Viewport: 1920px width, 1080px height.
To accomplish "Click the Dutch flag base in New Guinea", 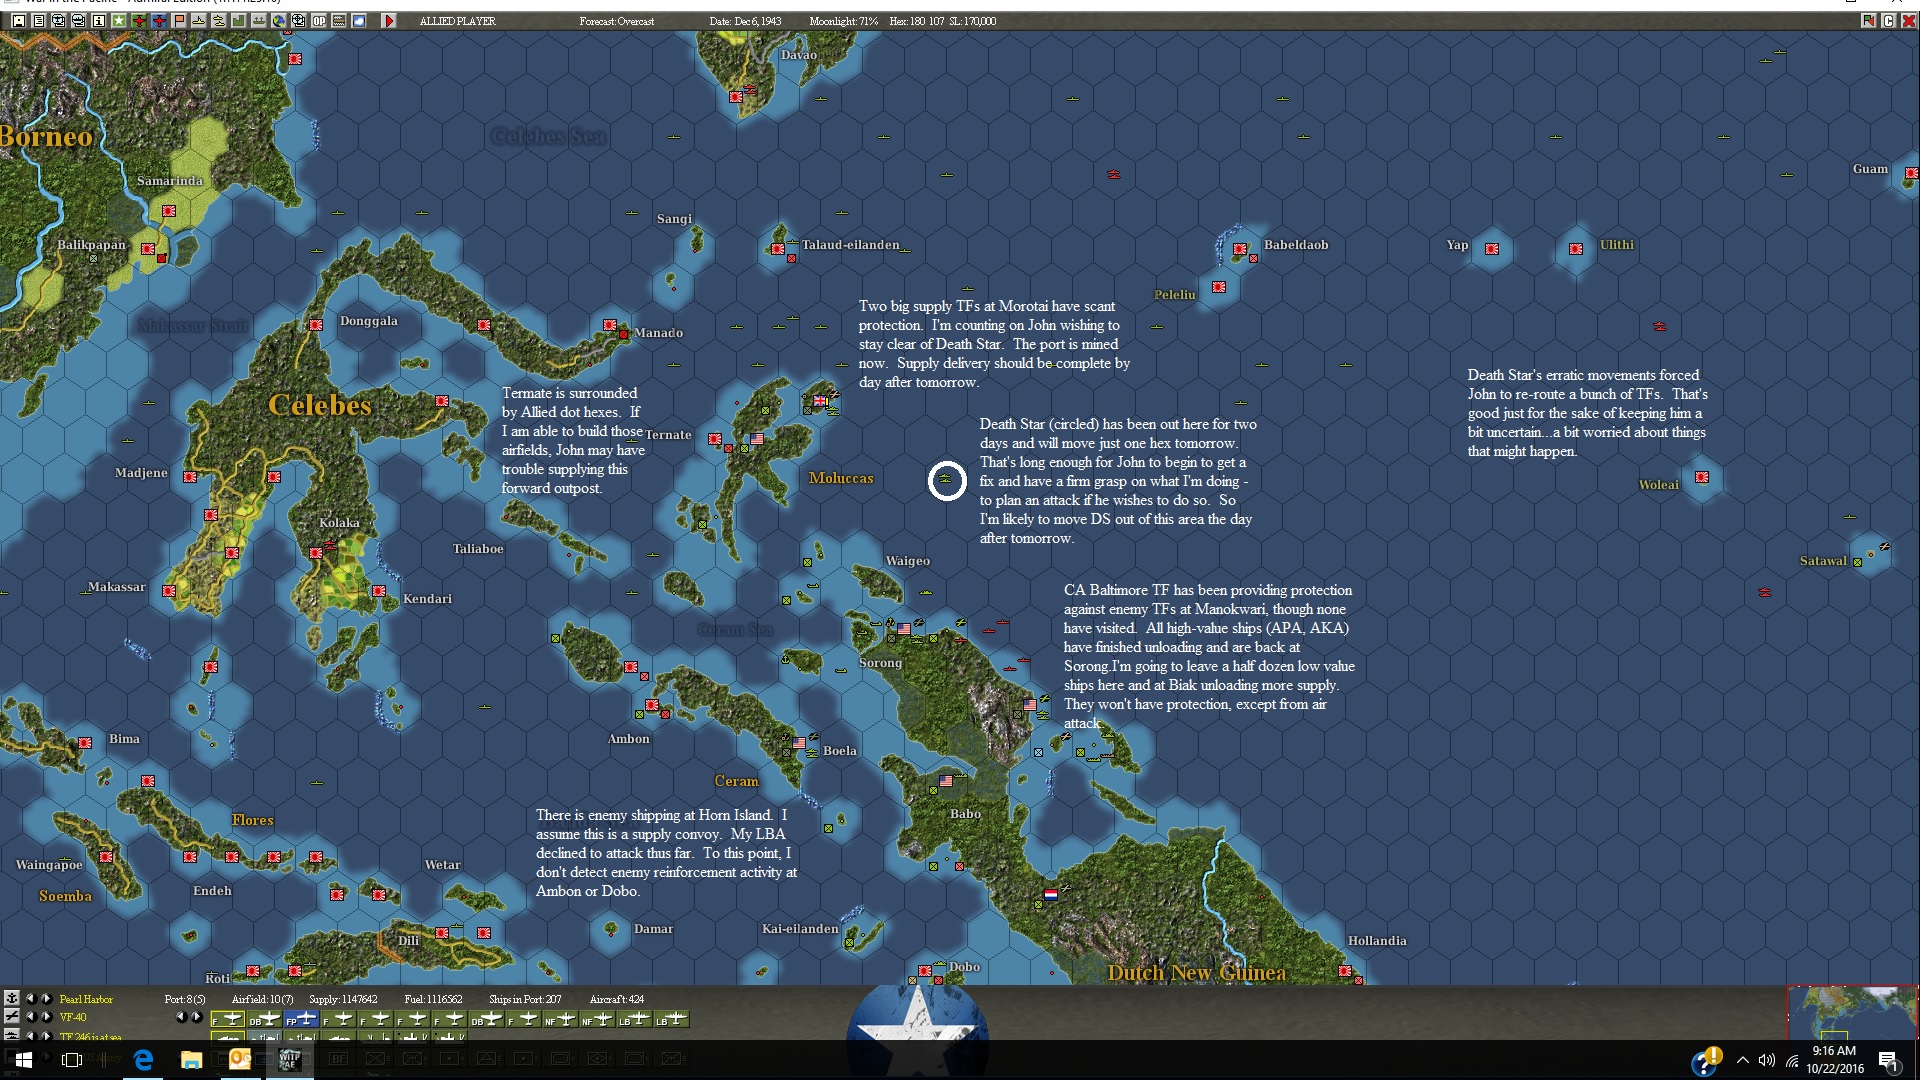I will click(1050, 894).
